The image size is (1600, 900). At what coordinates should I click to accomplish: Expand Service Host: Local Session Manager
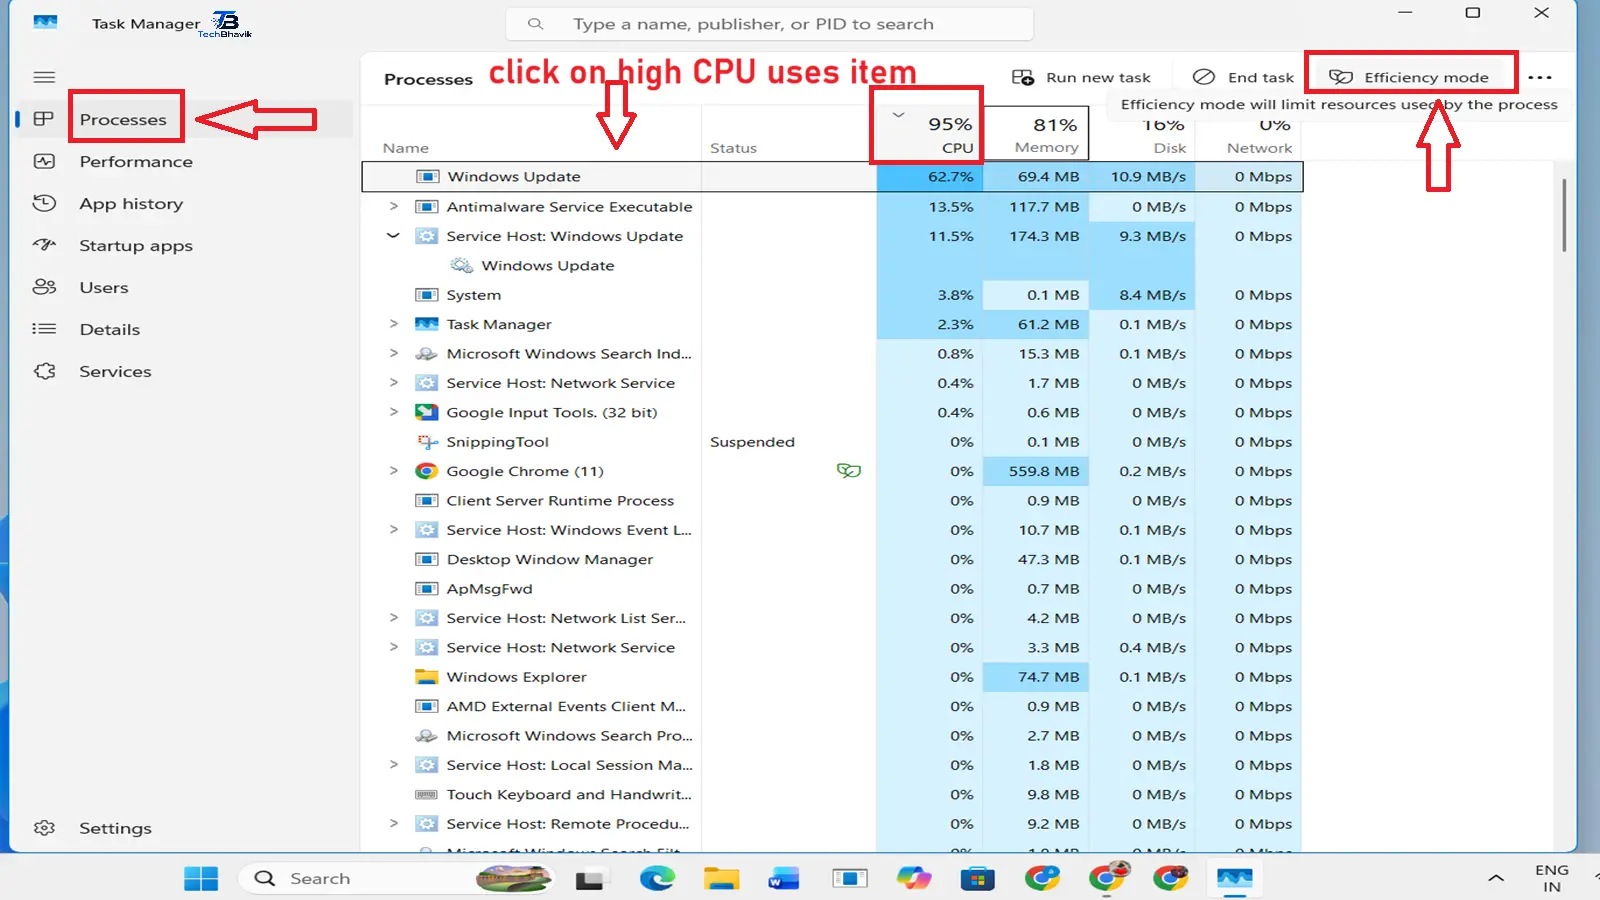pos(393,765)
